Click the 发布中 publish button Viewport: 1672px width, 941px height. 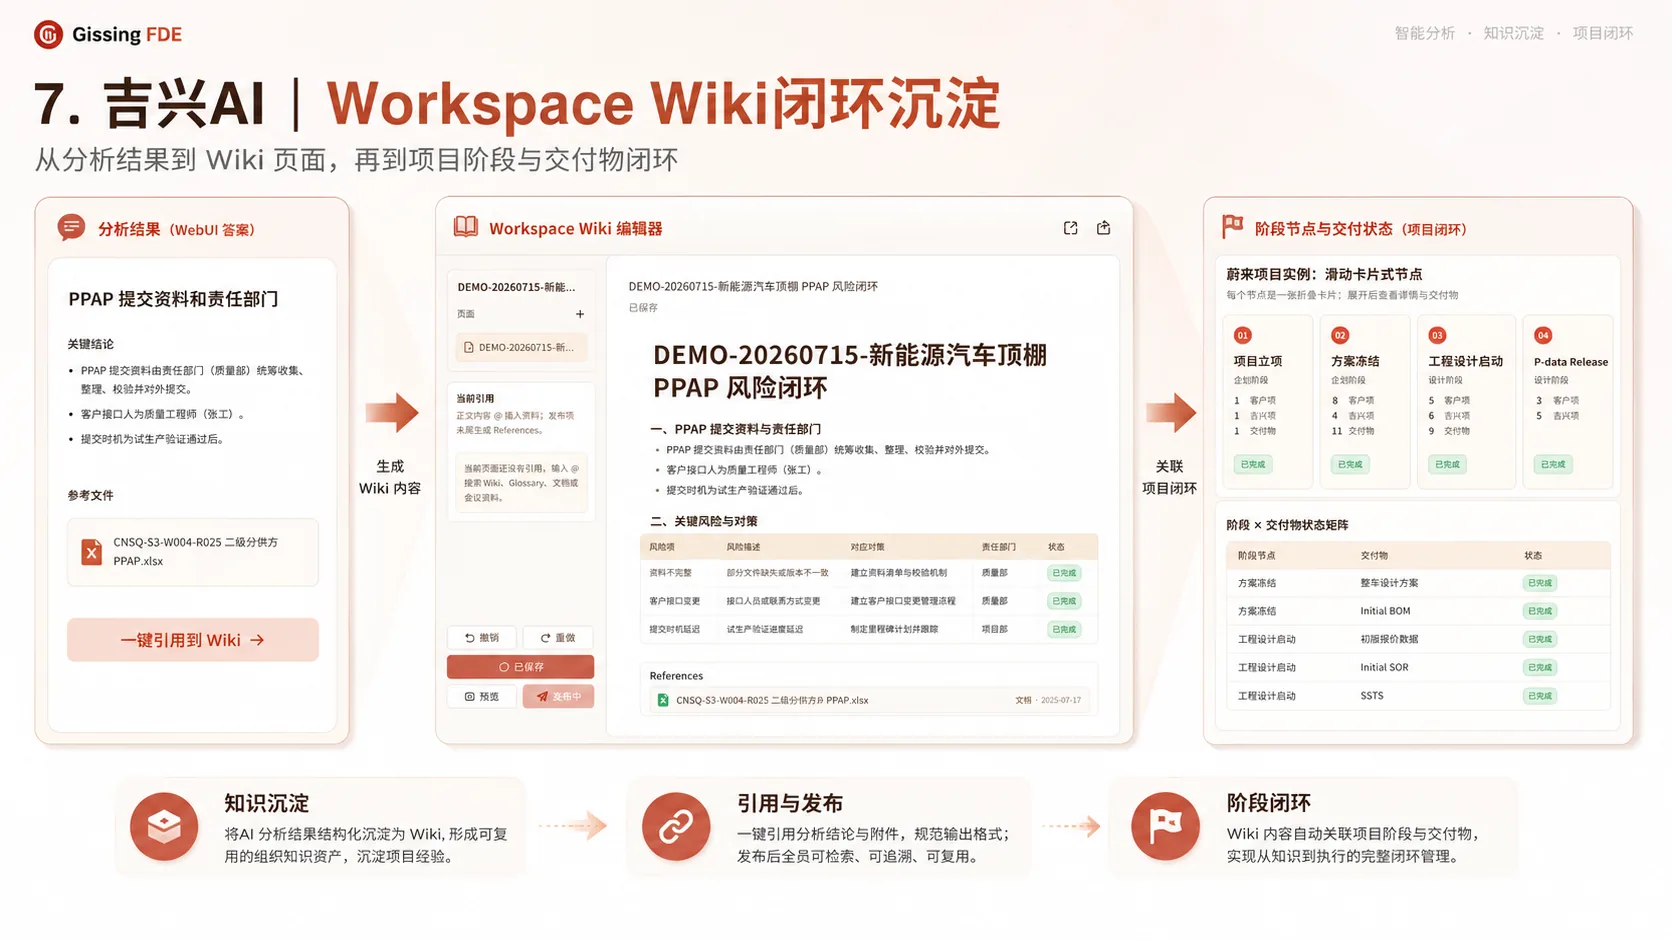(558, 697)
